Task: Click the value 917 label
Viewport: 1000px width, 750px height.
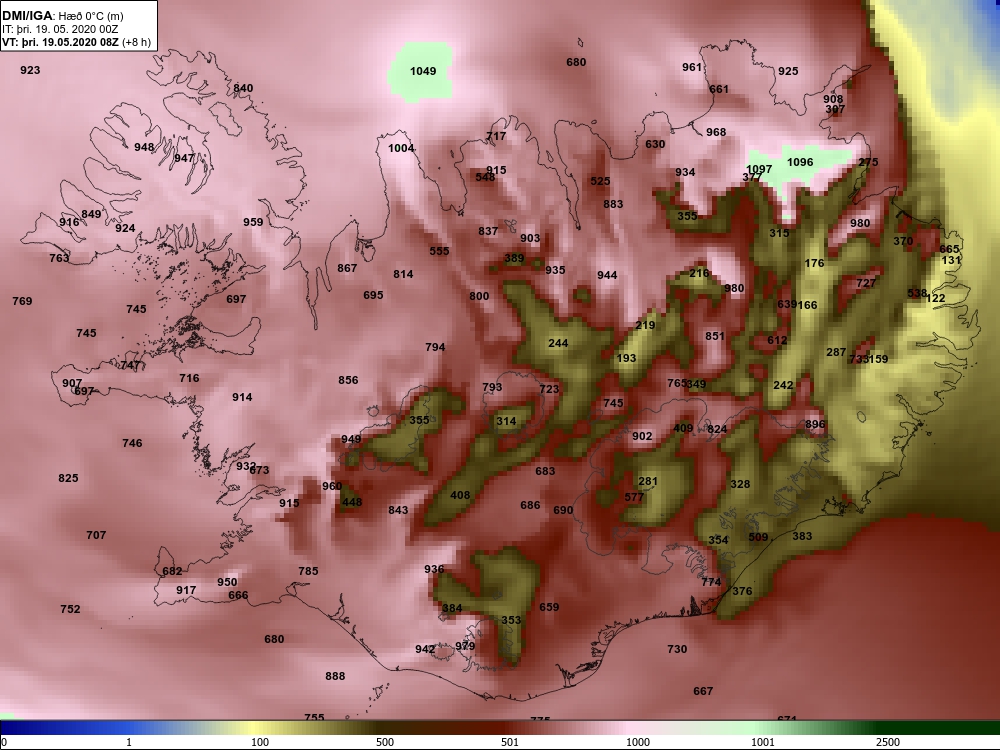Action: coord(186,590)
